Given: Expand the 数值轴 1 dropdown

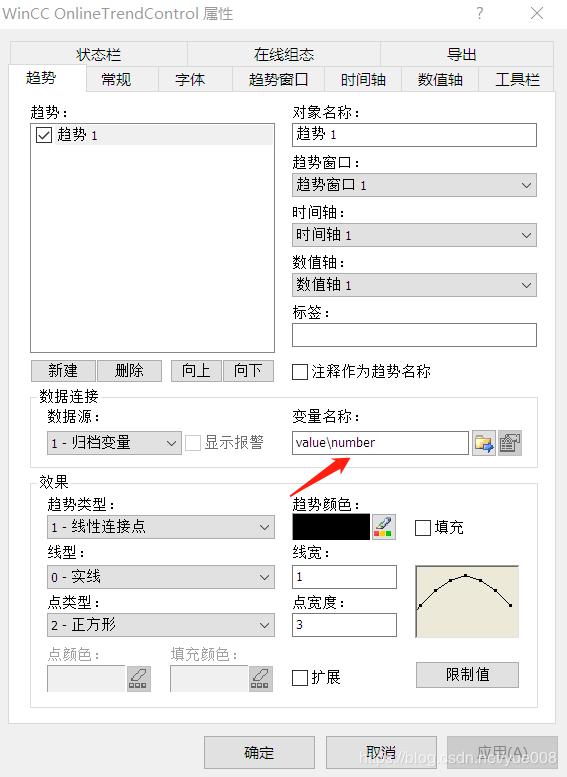Looking at the screenshot, I should [x=414, y=285].
